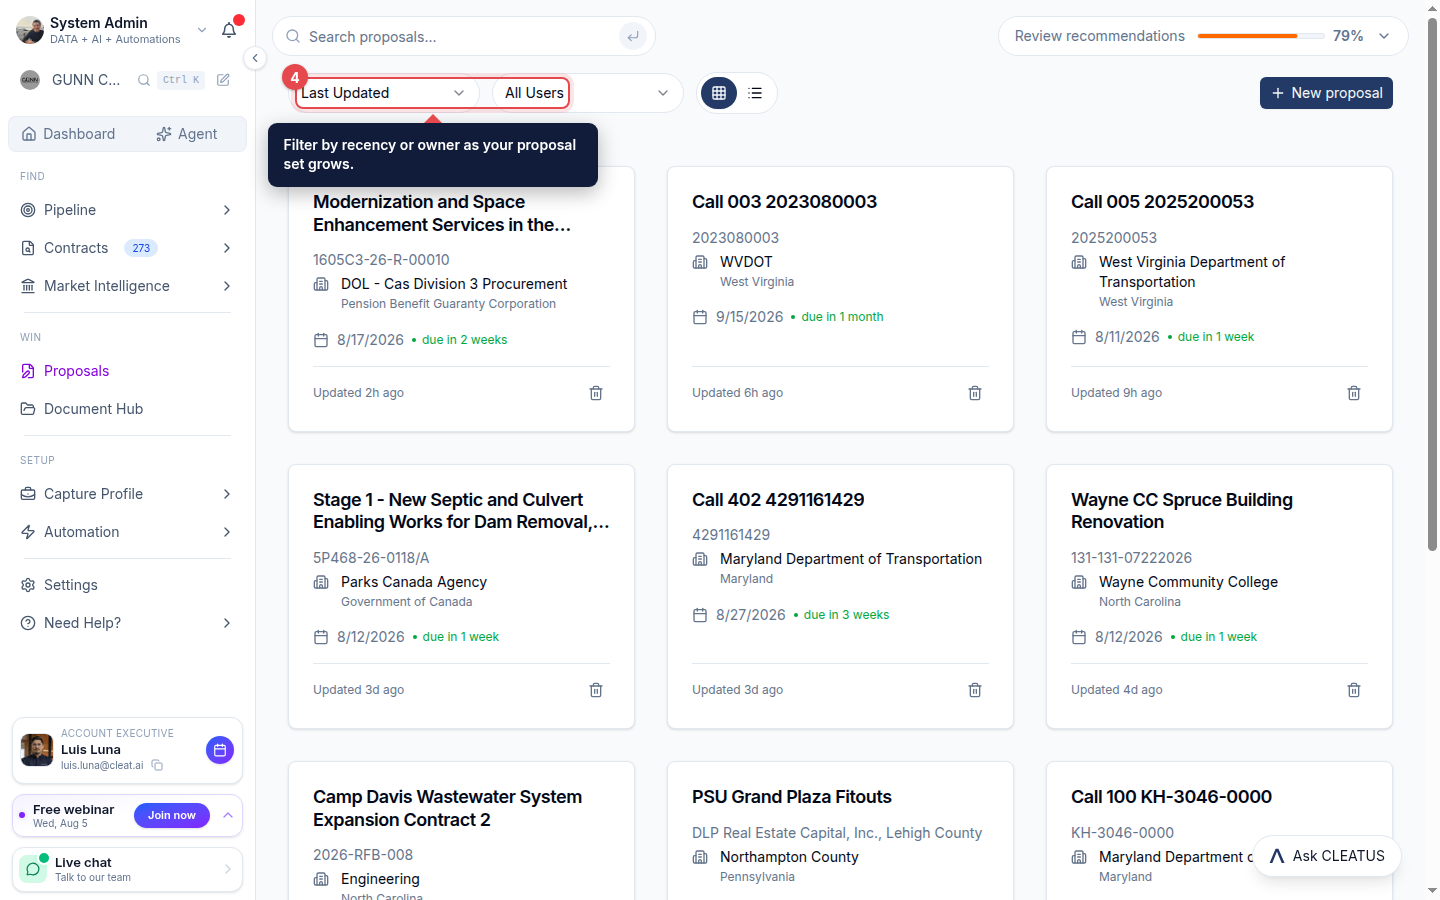Click the Pipeline target icon
1440x900 pixels.
[28, 210]
